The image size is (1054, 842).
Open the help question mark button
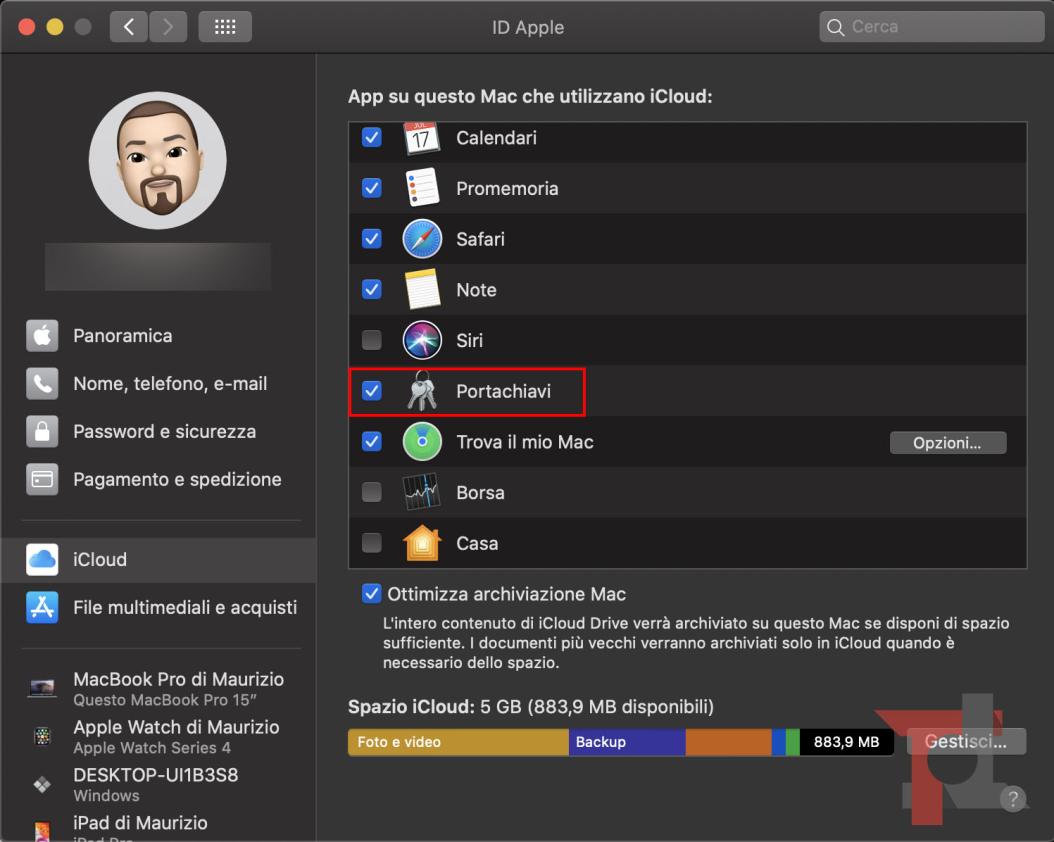point(1013,798)
